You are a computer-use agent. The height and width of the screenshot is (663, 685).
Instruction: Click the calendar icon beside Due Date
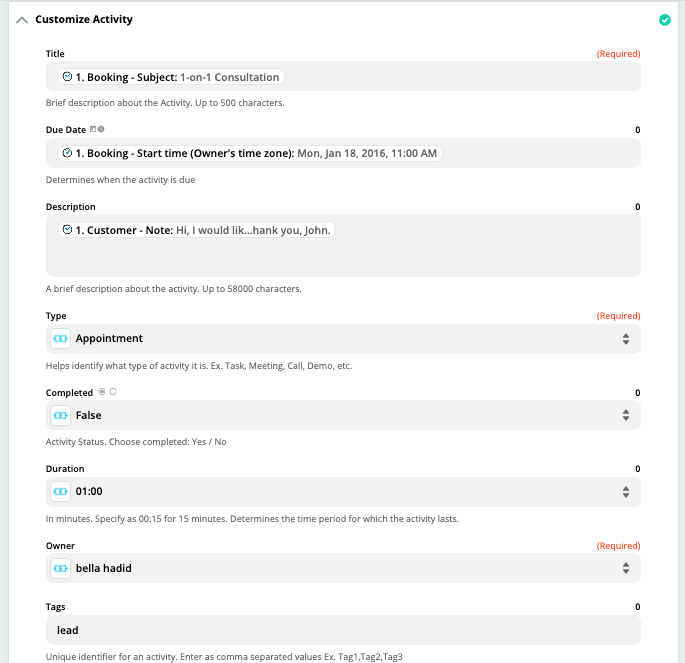[x=93, y=129]
